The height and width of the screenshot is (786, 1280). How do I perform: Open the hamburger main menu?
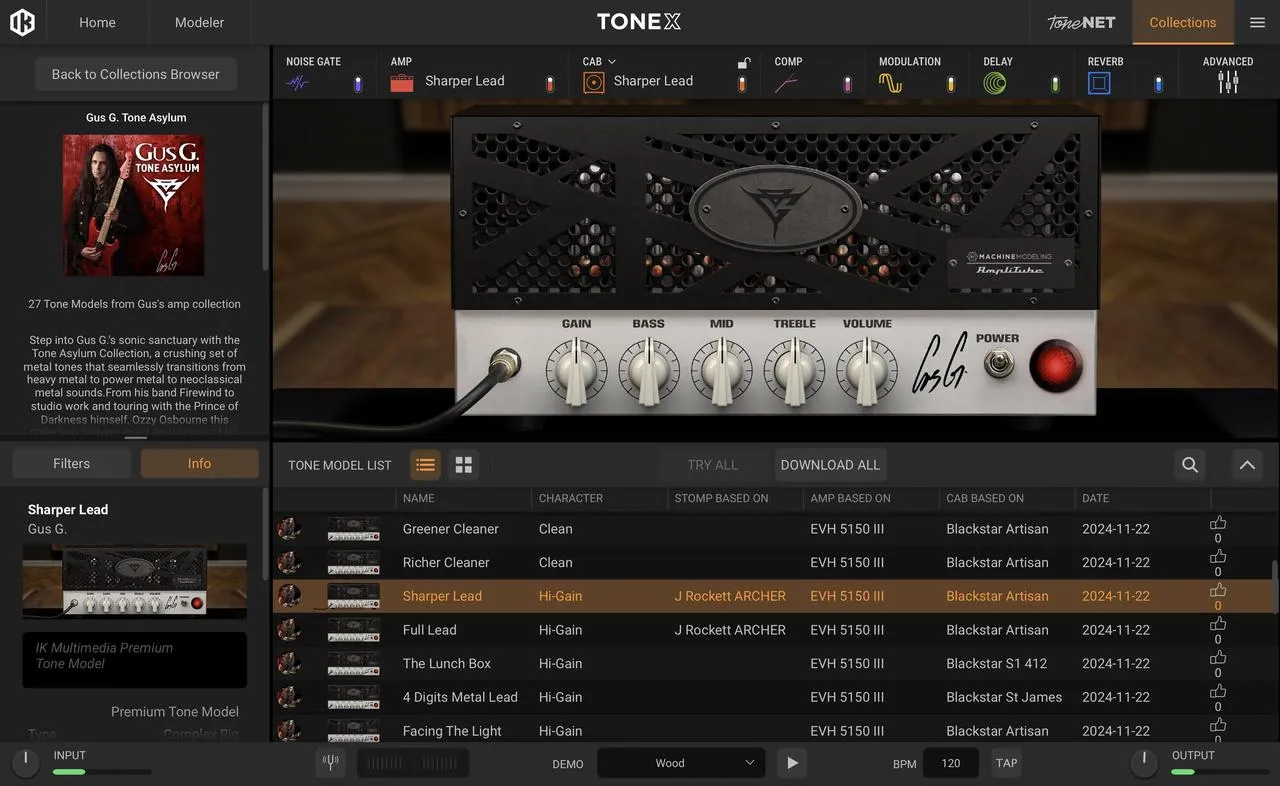(x=1257, y=22)
